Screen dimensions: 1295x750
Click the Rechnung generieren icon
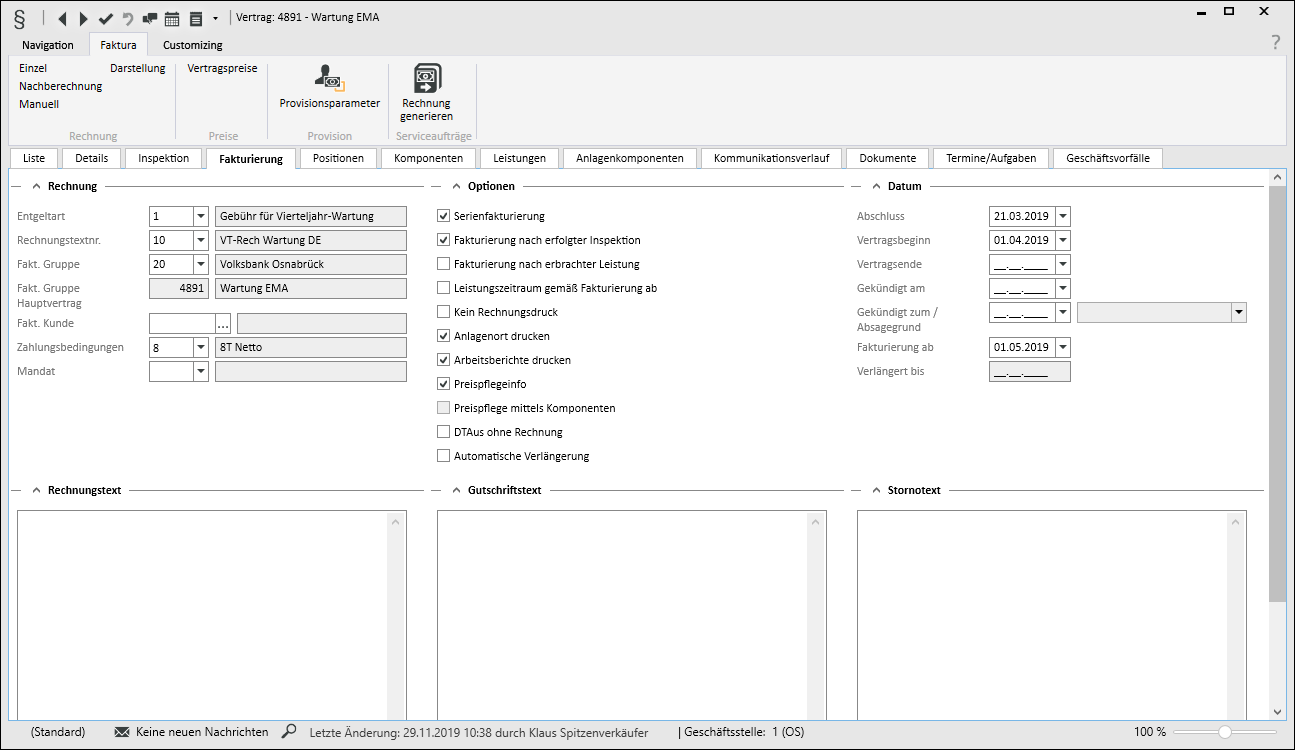pos(426,78)
